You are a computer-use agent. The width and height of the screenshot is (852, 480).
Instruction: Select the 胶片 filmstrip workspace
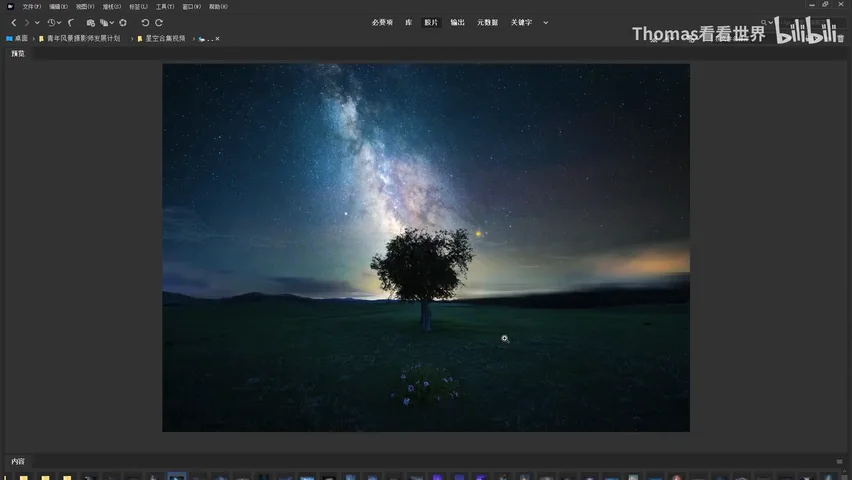(x=431, y=22)
